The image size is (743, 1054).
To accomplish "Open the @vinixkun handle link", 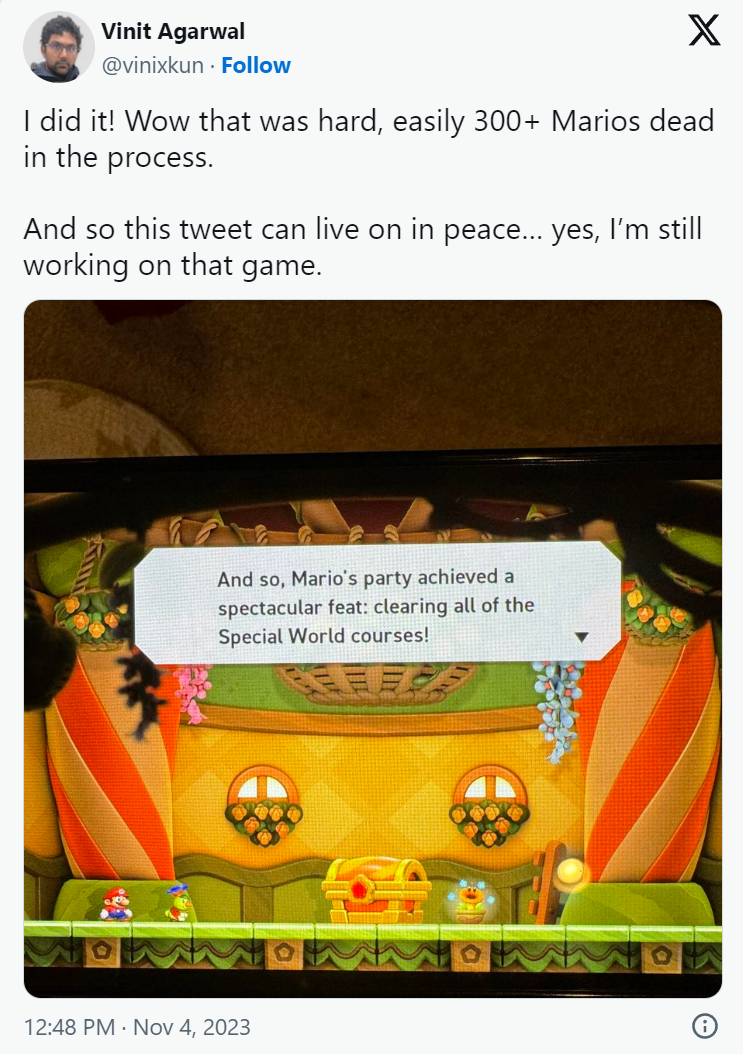I will tap(153, 65).
